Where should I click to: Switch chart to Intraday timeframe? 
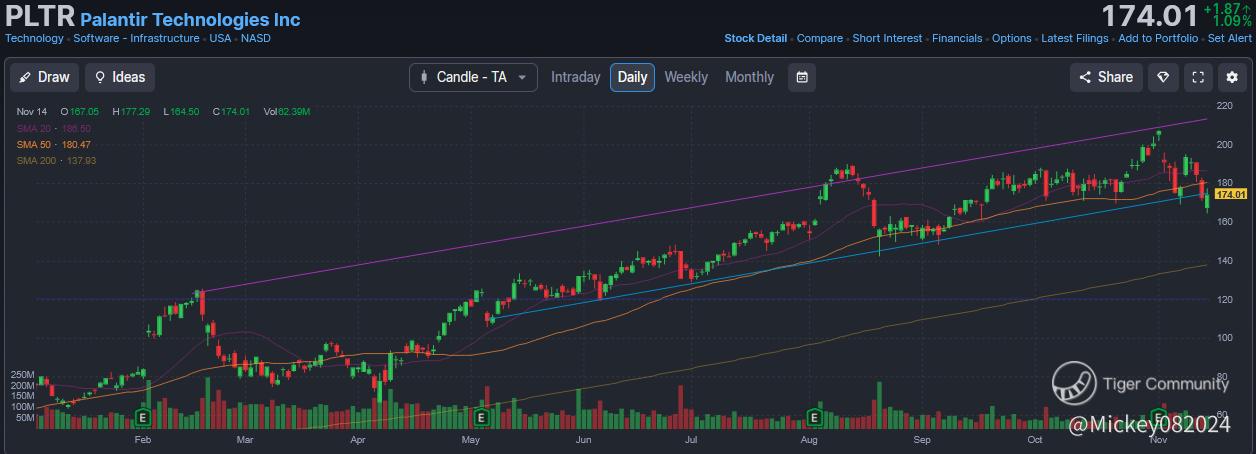click(576, 77)
